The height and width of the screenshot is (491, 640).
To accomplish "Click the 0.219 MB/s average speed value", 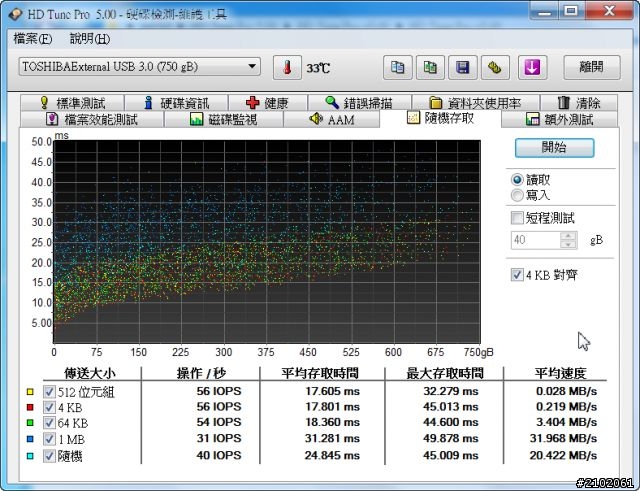I will [x=567, y=407].
